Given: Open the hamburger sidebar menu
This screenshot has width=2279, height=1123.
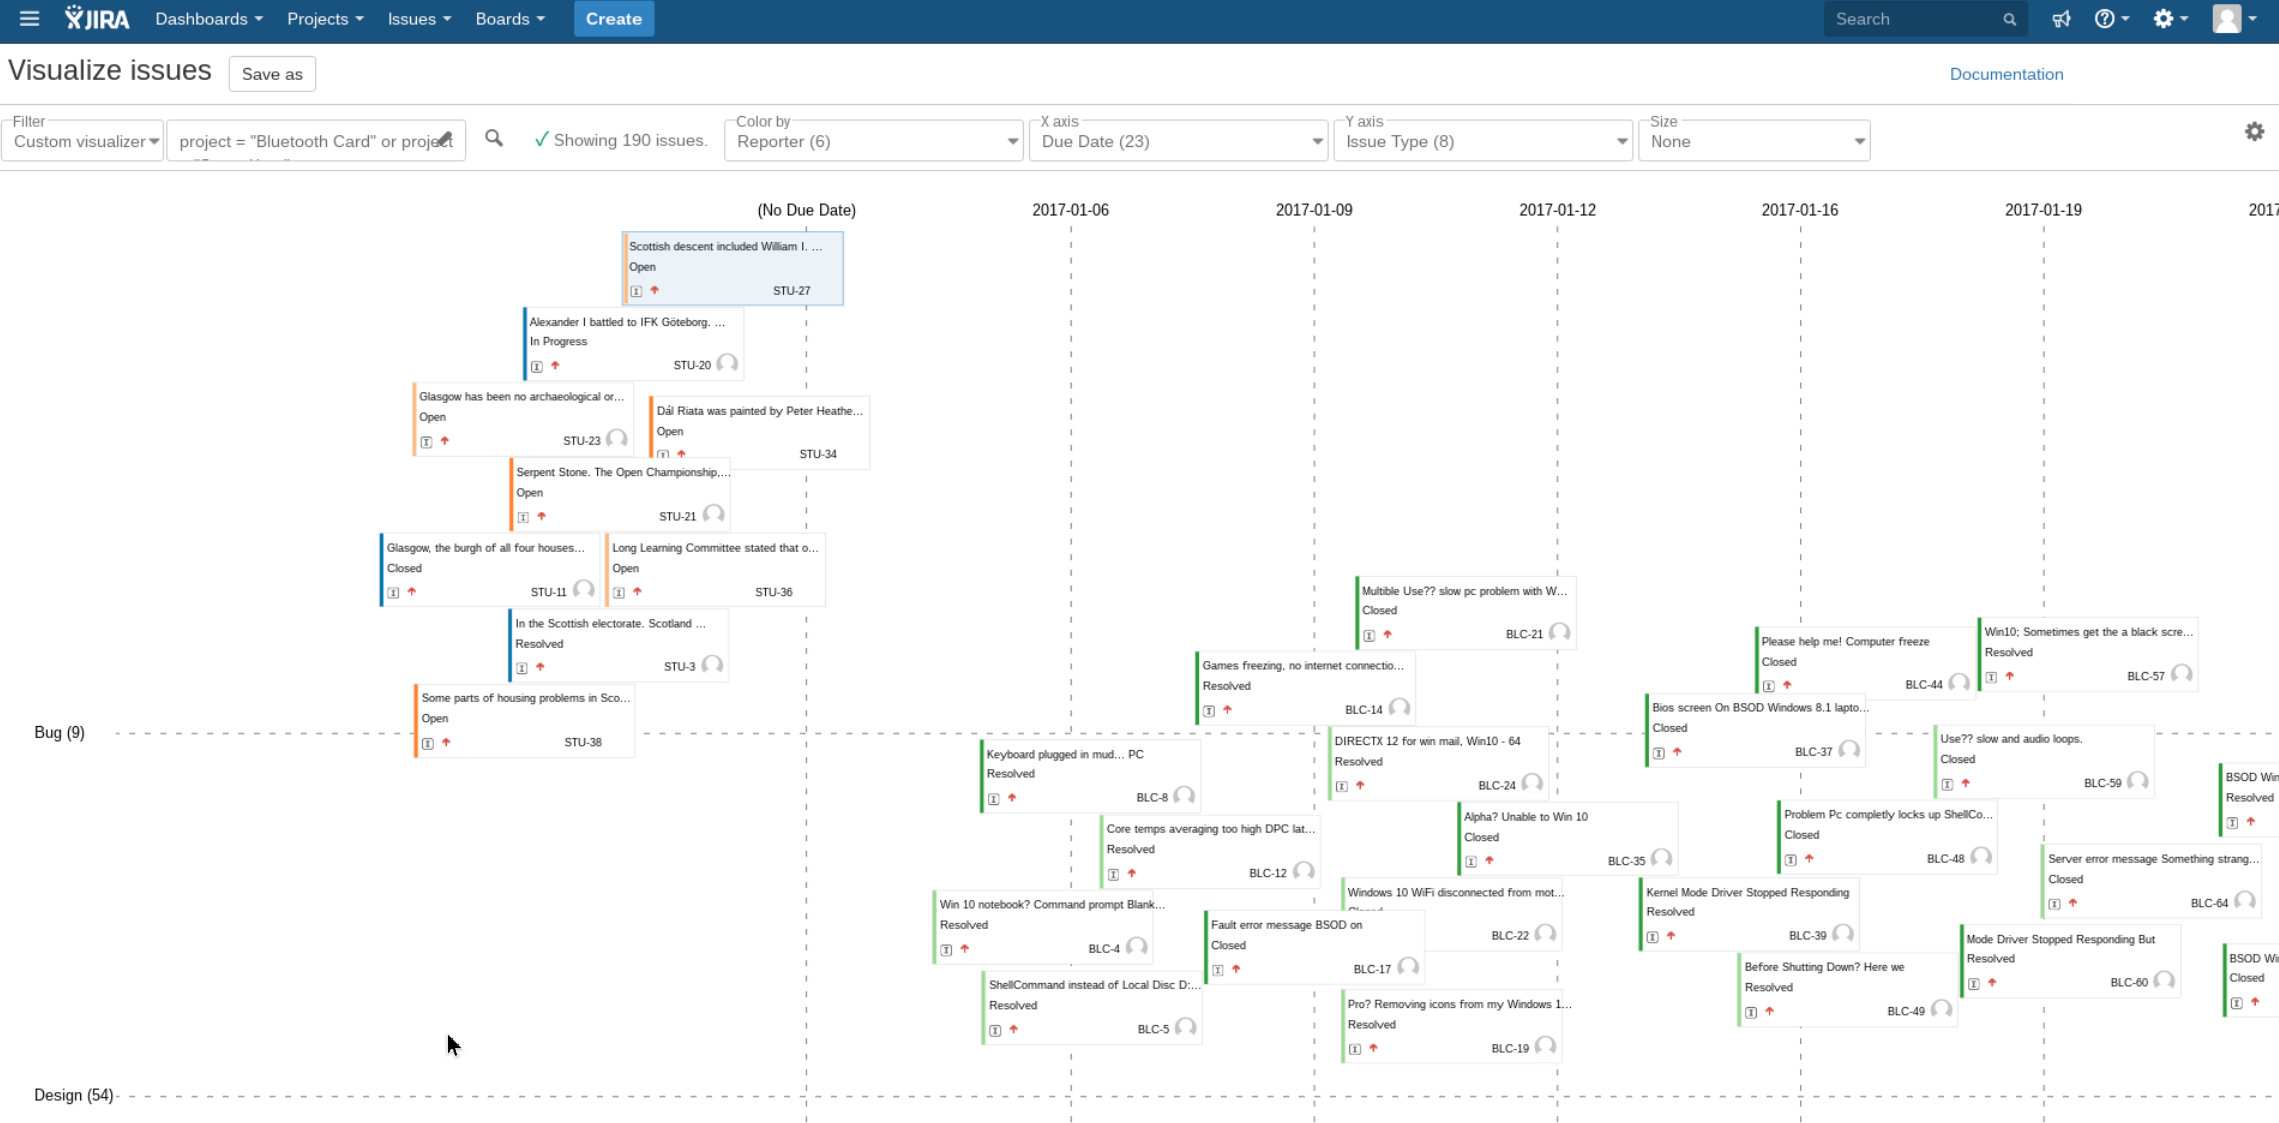Looking at the screenshot, I should point(29,19).
